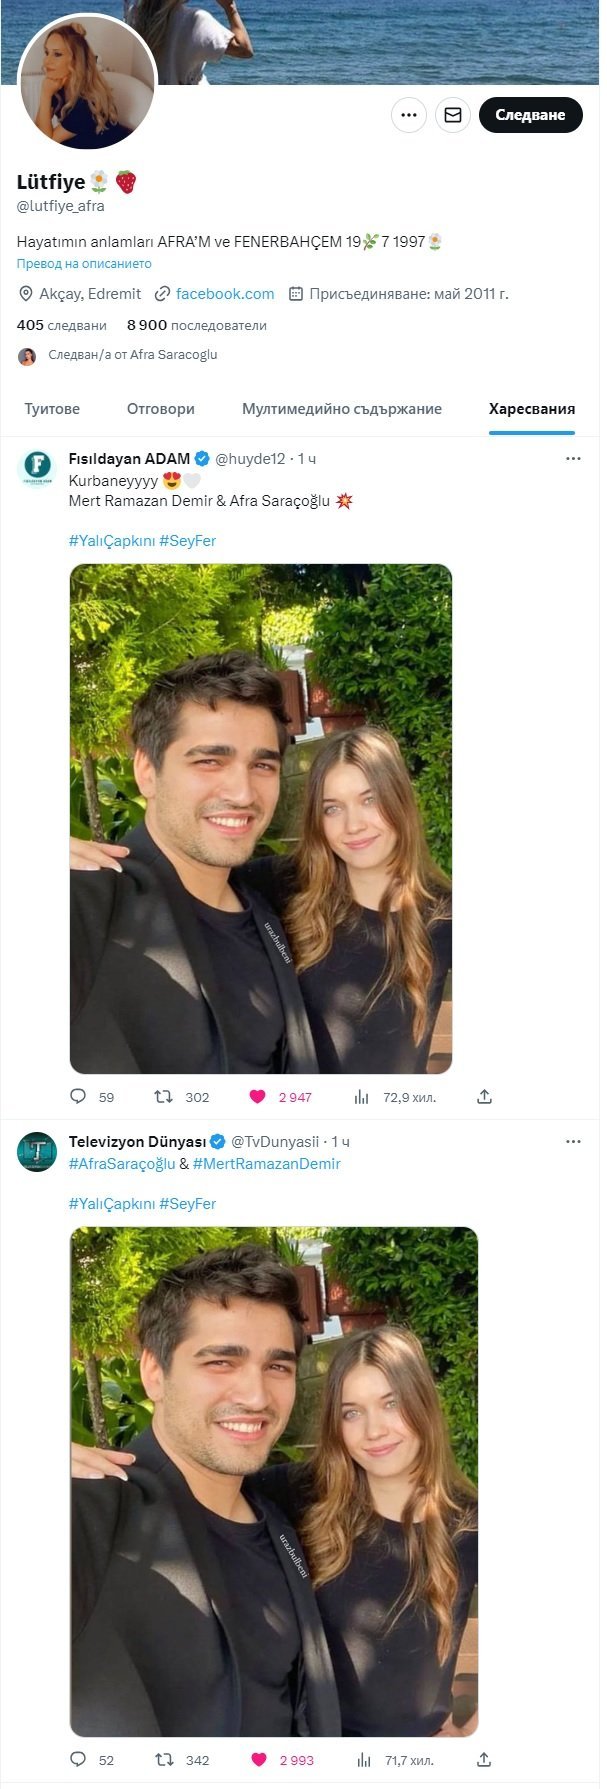Image resolution: width=607 pixels, height=1789 pixels.
Task: Open the #YalıÇapkını hashtag in first tweet
Action: coord(112,541)
